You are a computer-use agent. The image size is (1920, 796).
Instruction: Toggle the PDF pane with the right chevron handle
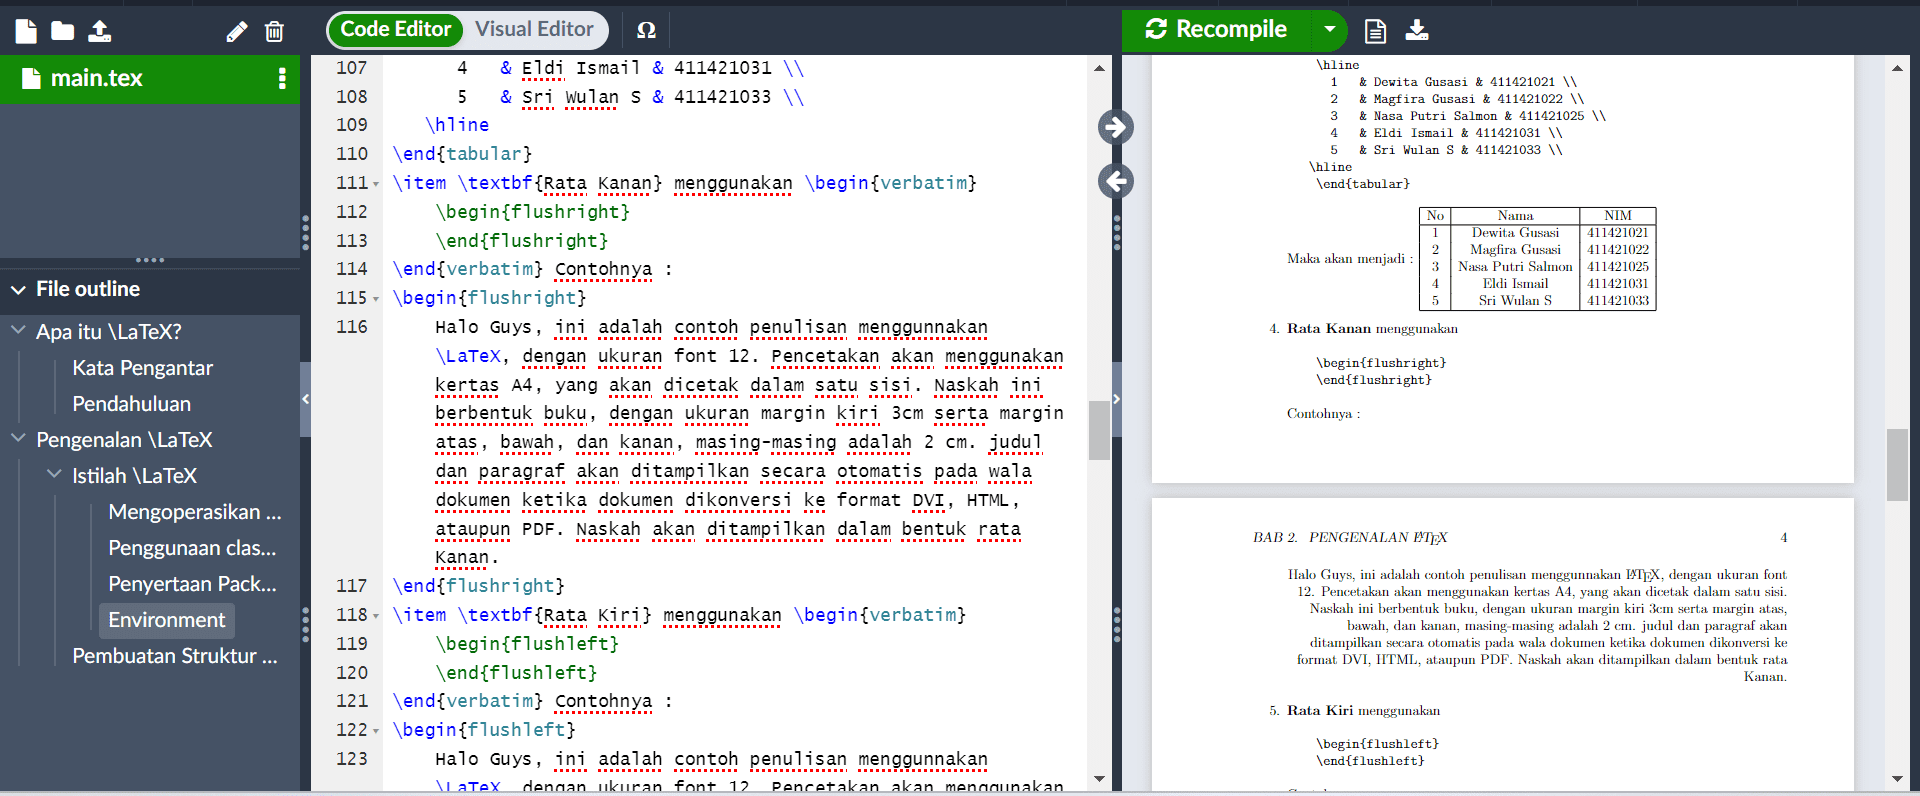coord(1116,399)
